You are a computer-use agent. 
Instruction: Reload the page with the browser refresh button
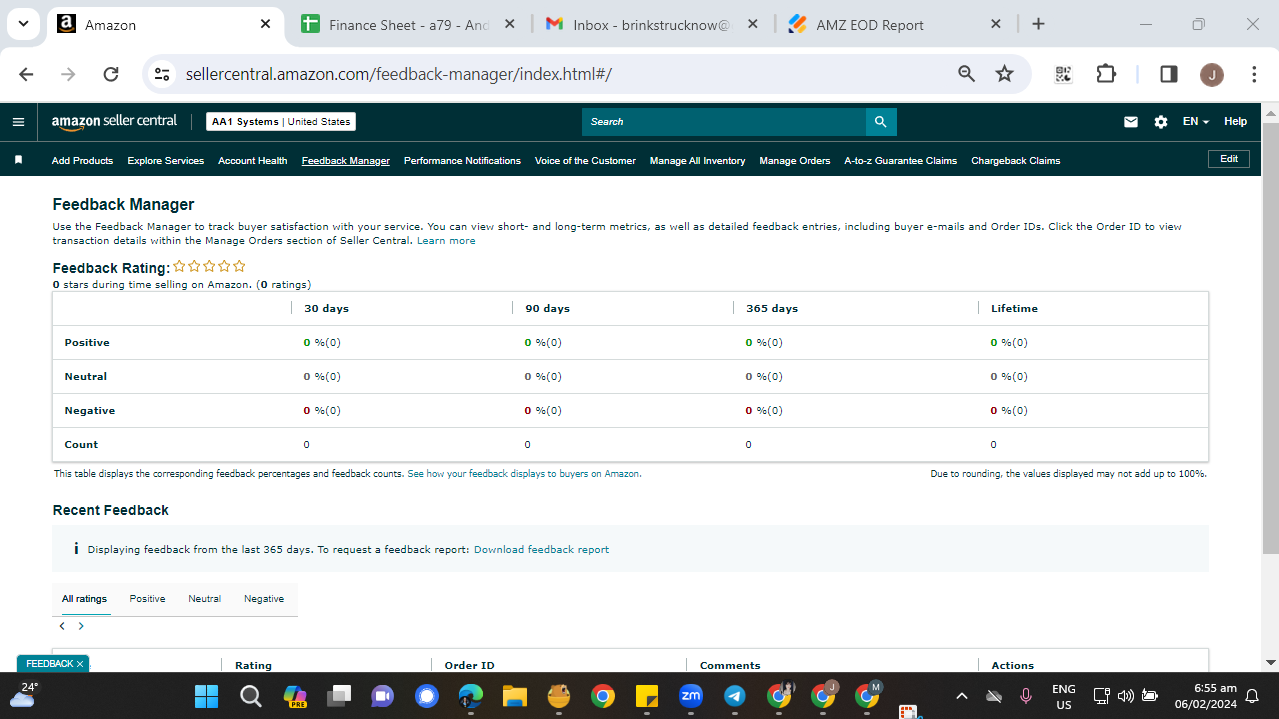point(111,74)
